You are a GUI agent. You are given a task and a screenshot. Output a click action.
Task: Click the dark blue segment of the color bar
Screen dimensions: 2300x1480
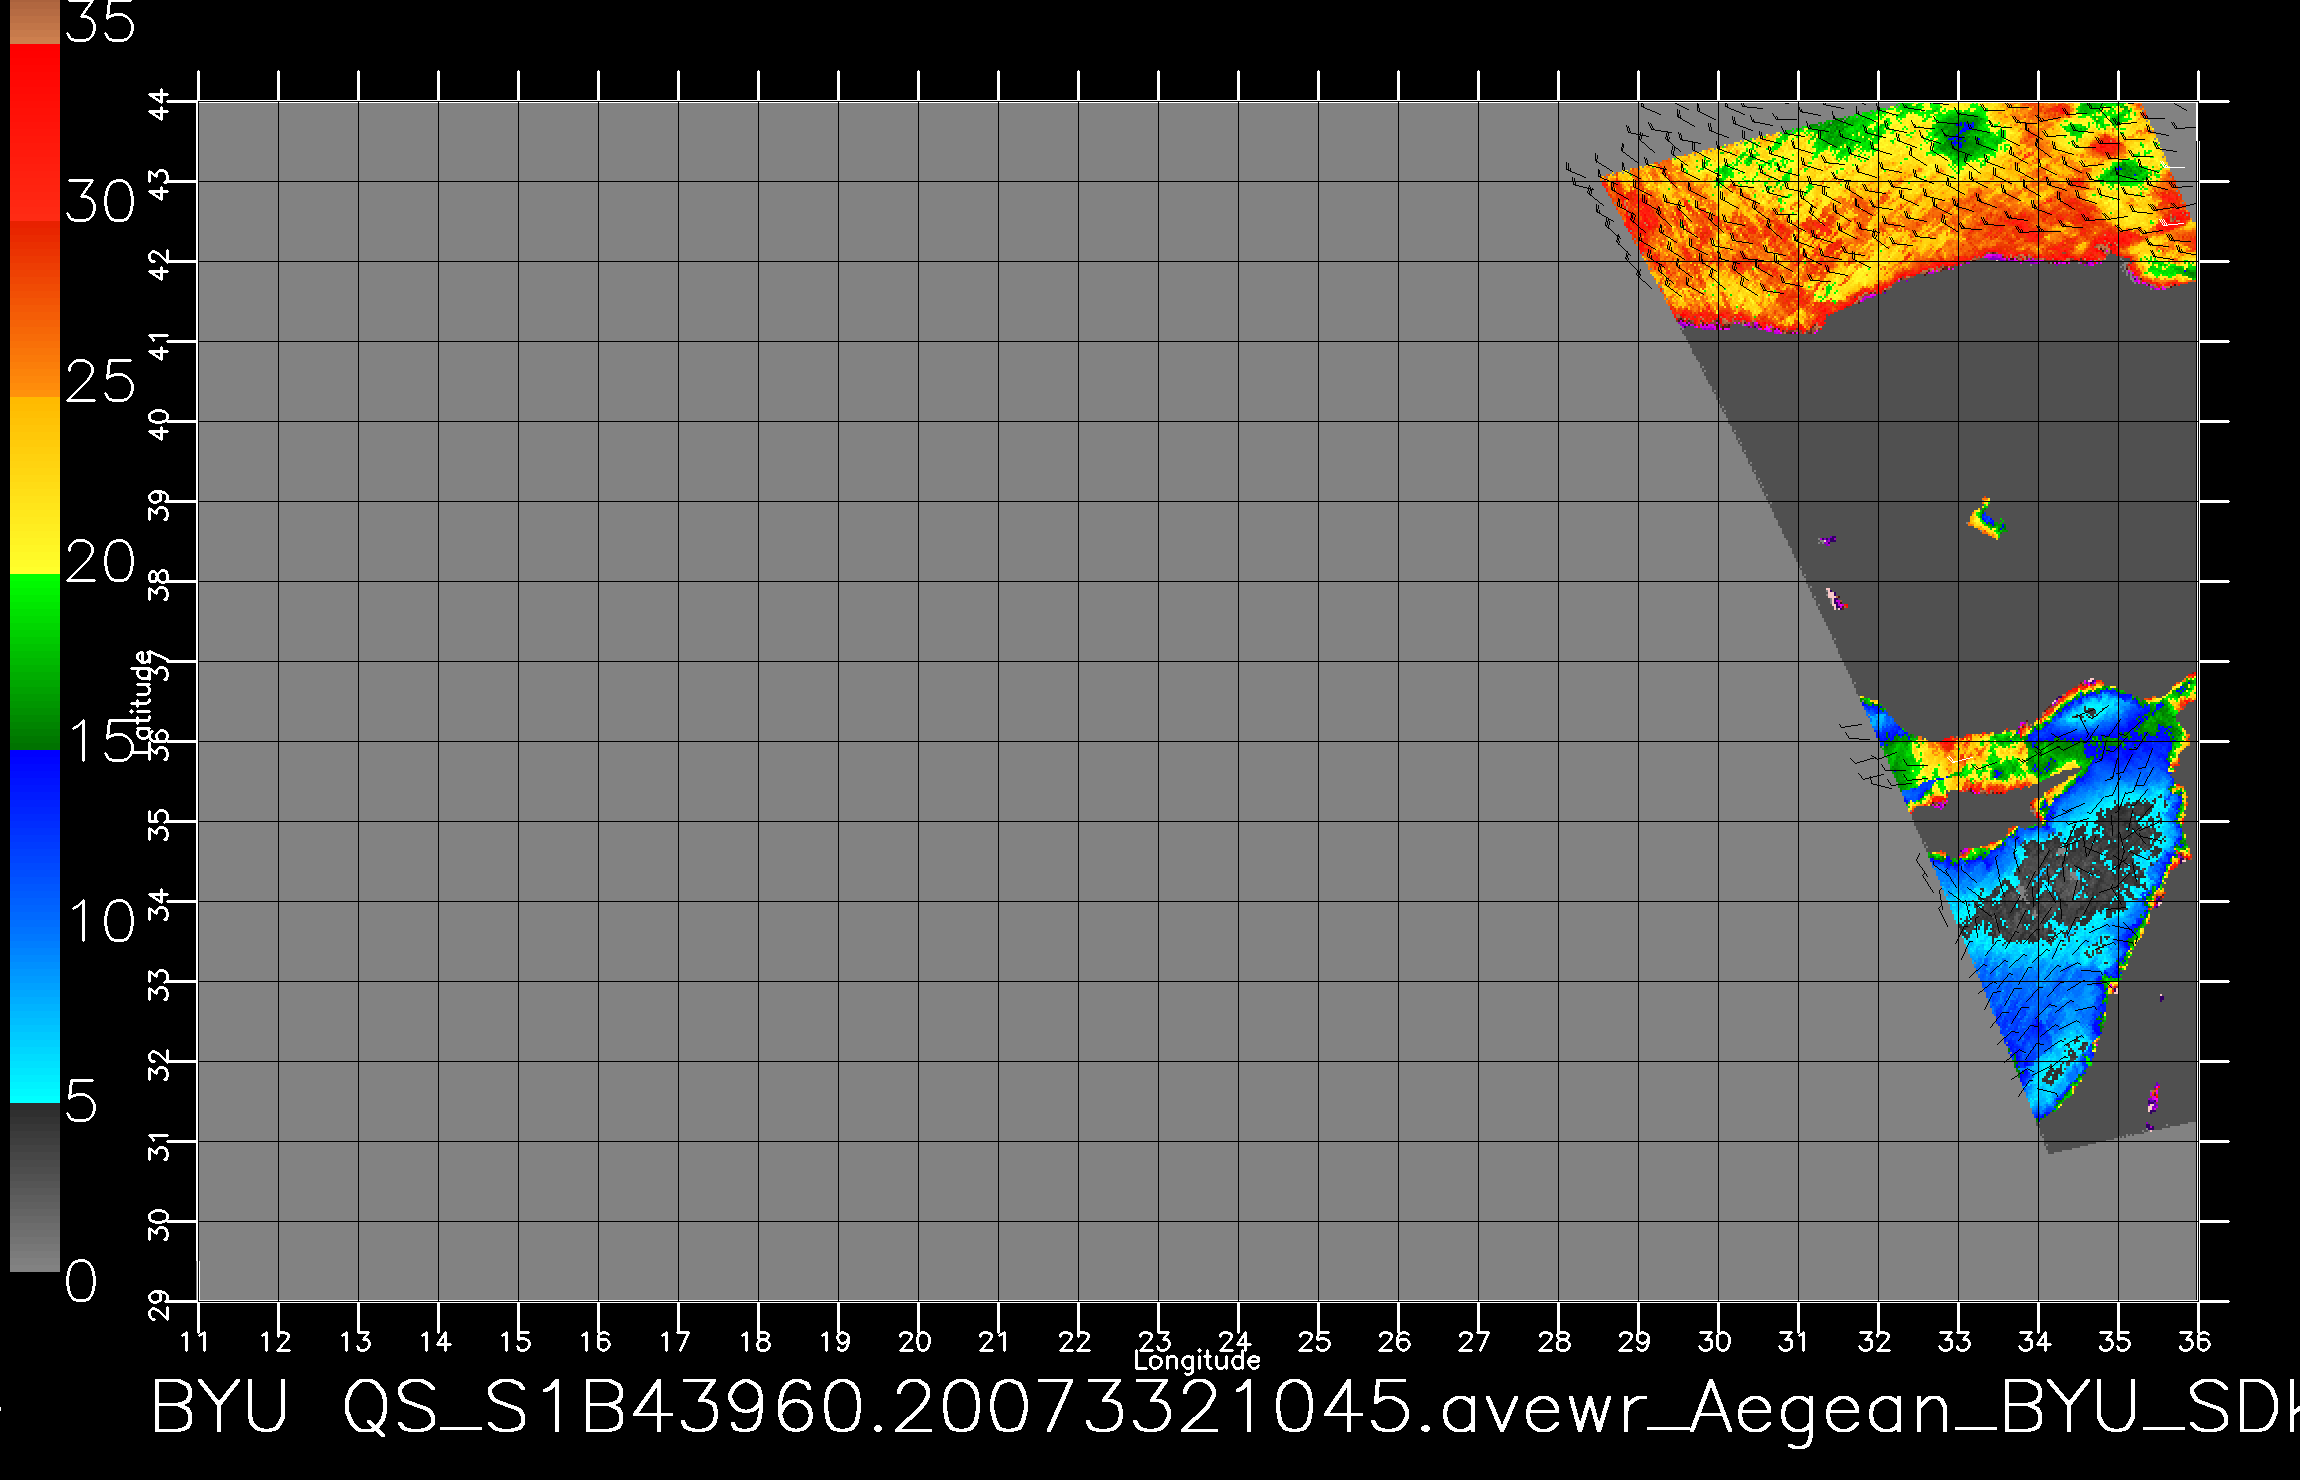click(x=35, y=838)
